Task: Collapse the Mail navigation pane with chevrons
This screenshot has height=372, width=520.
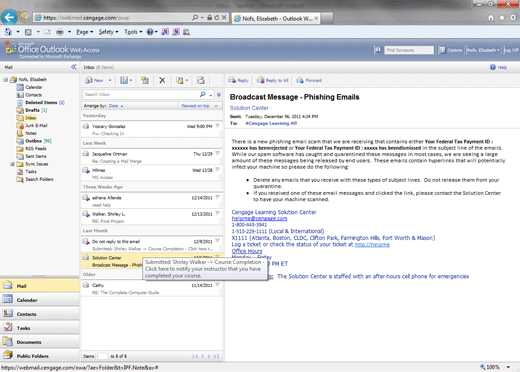Action: click(x=74, y=67)
